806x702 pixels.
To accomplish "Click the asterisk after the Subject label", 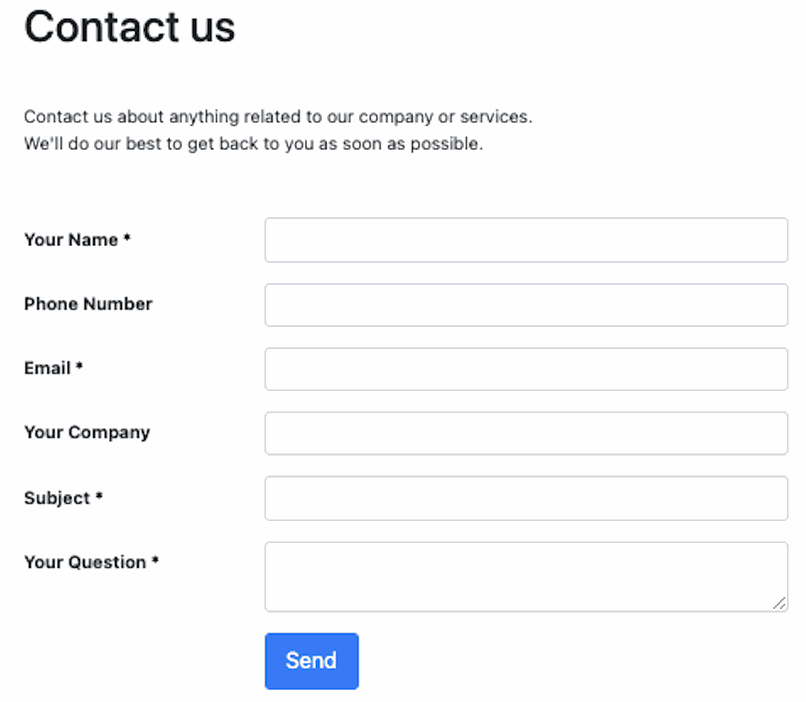I will (99, 498).
